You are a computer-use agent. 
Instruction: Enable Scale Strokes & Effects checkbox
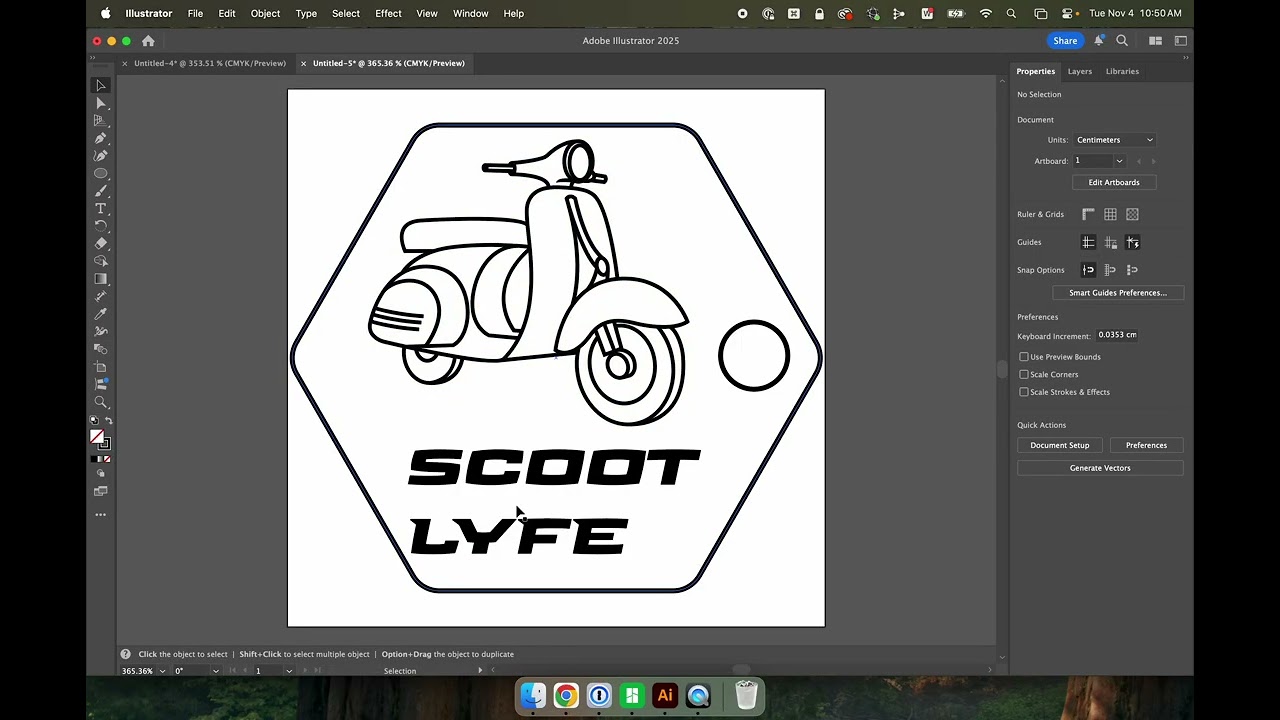1023,392
